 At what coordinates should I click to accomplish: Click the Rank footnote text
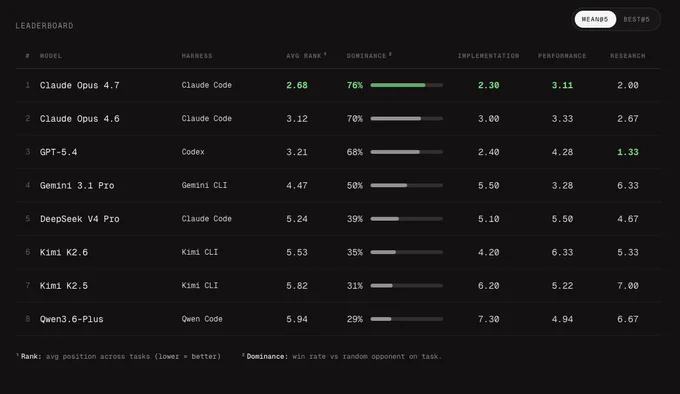pos(119,356)
